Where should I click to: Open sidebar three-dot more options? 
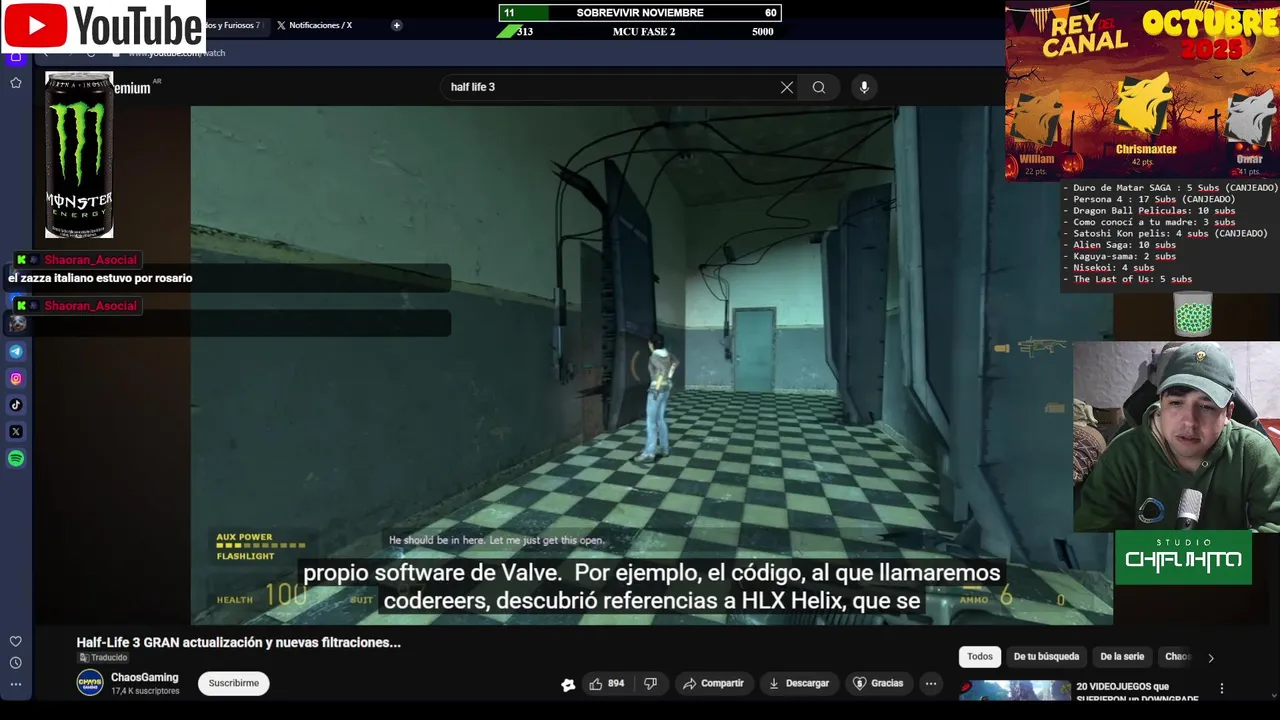point(16,685)
